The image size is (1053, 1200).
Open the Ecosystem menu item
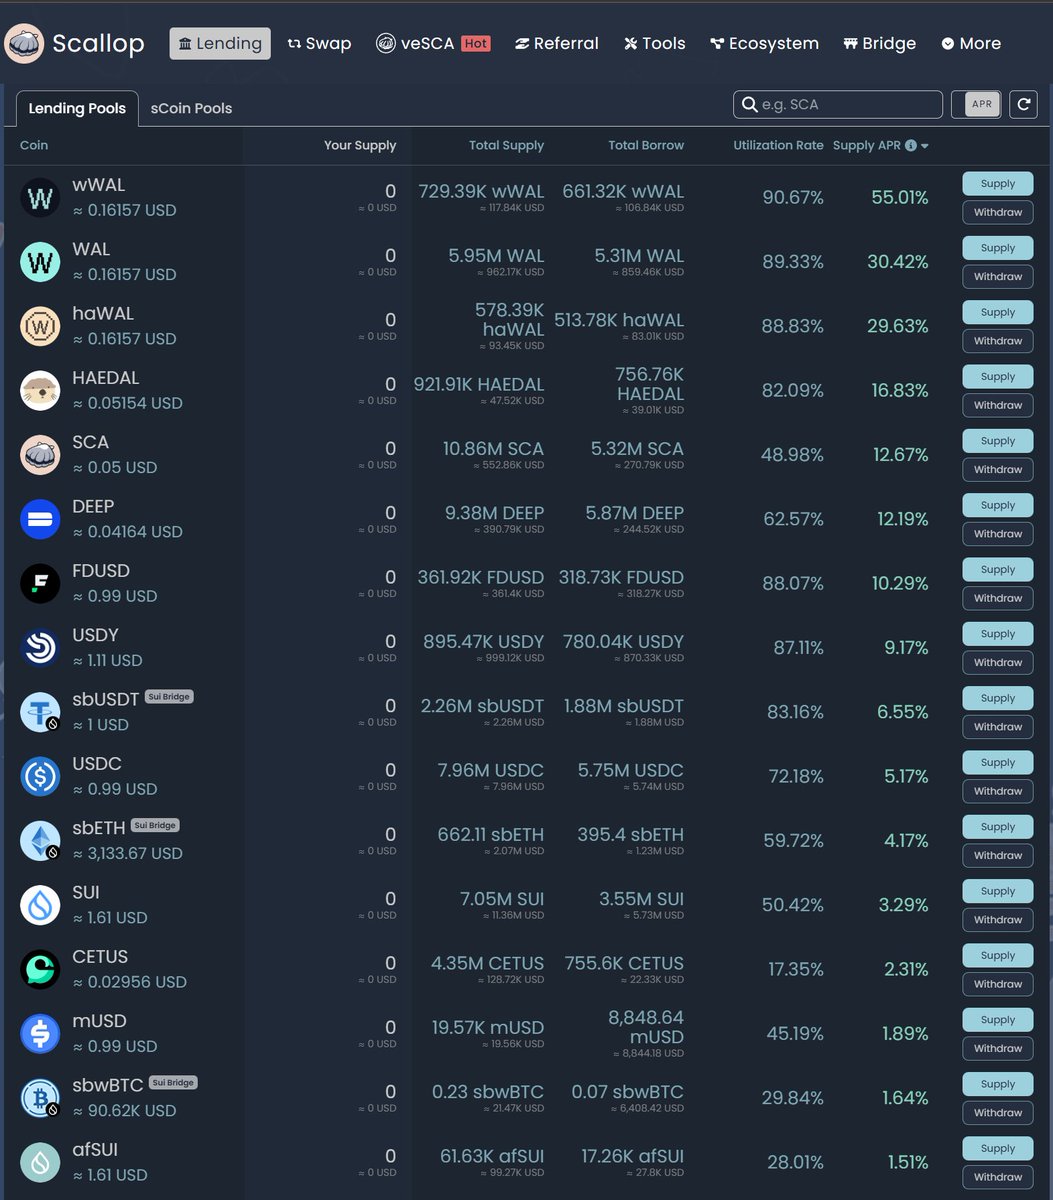point(764,44)
